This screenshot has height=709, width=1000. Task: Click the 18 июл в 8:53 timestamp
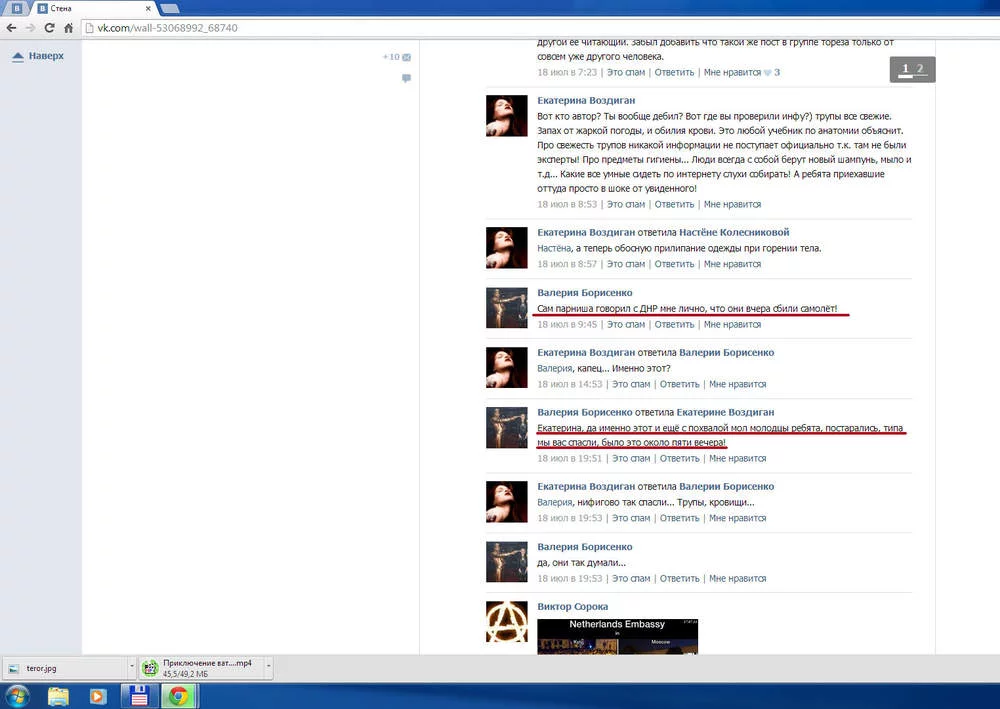(x=567, y=205)
